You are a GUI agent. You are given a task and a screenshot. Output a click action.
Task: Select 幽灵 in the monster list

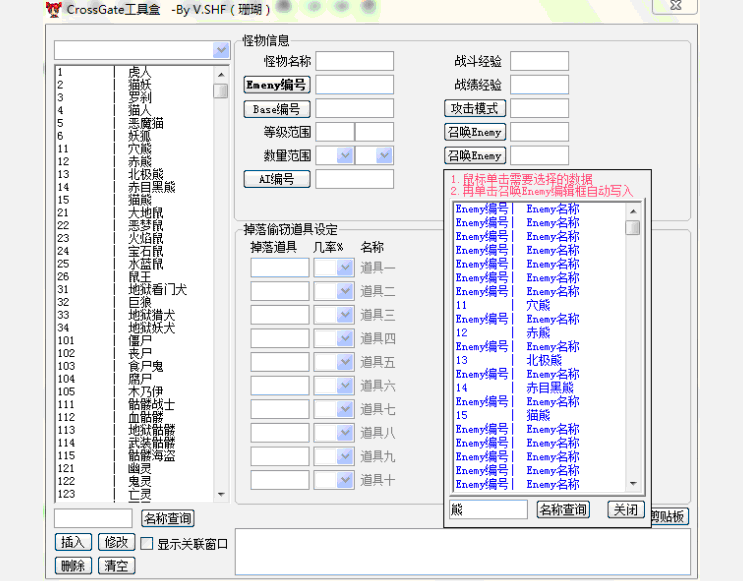(135, 468)
